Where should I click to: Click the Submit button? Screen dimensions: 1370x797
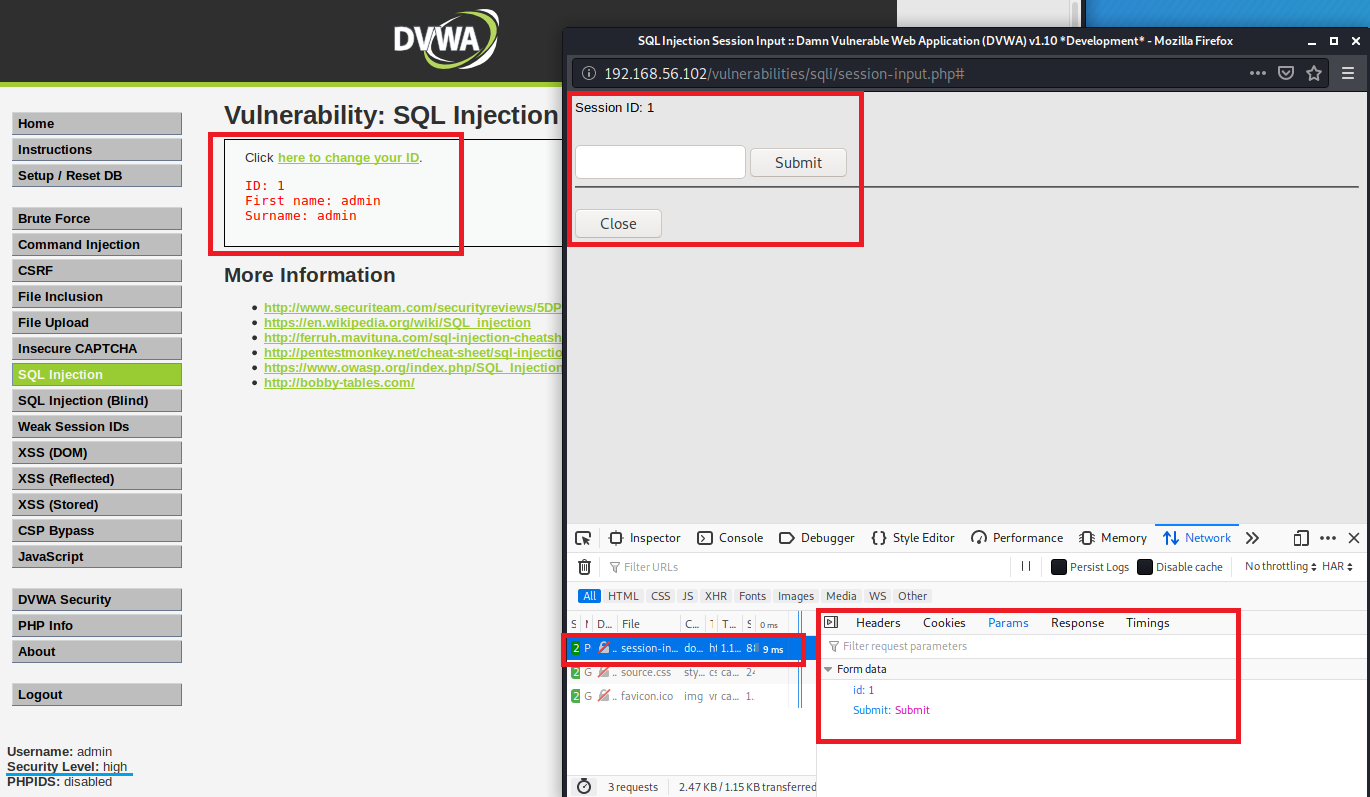pyautogui.click(x=798, y=162)
